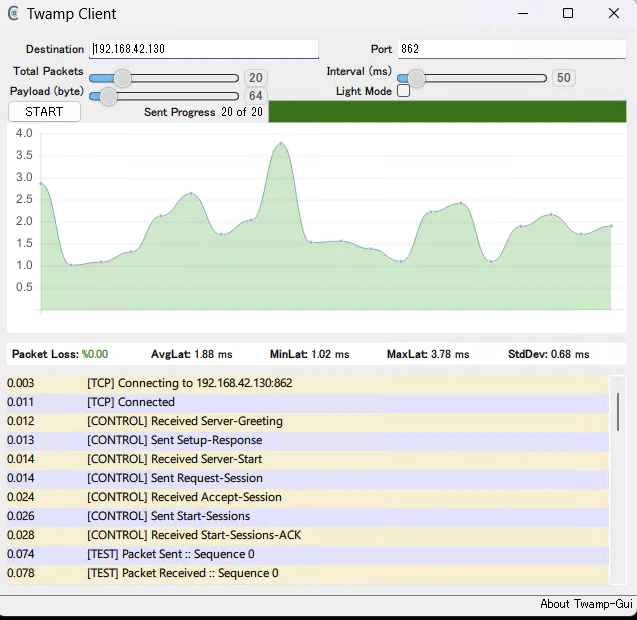Click the Interval value box 50
The height and width of the screenshot is (620, 637).
pos(563,78)
